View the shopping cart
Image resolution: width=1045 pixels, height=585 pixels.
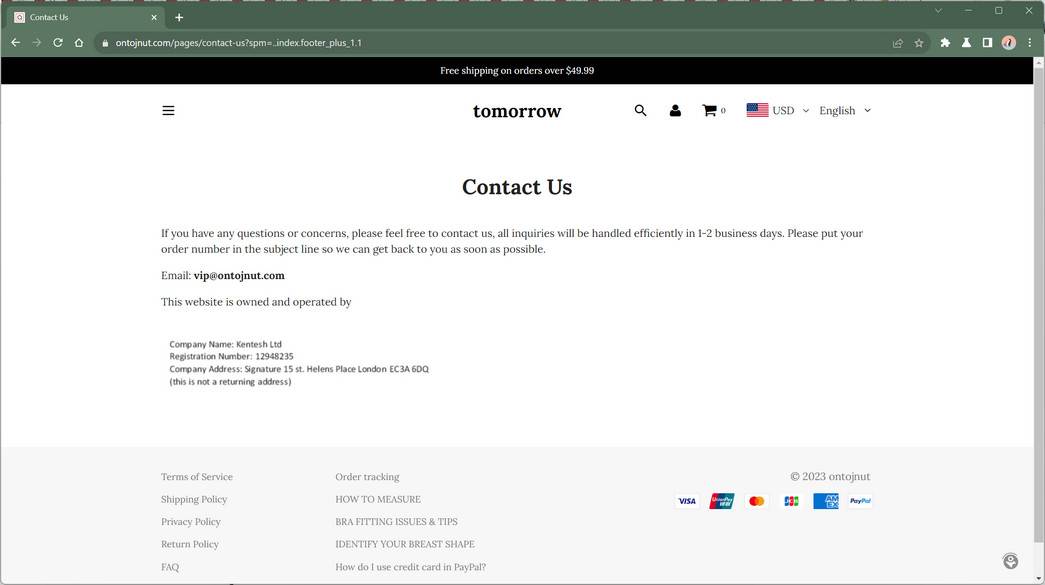pos(709,110)
